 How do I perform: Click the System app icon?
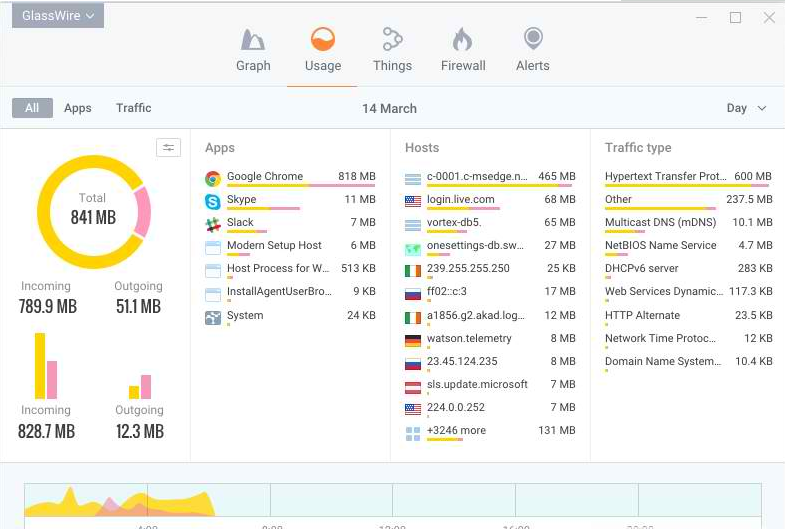click(213, 318)
